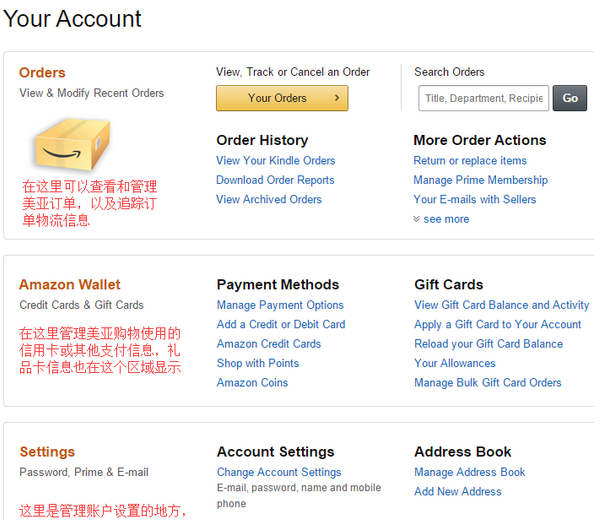Screen dimensions: 605x520
Task: Click the Gift Cards heading
Action: (449, 284)
